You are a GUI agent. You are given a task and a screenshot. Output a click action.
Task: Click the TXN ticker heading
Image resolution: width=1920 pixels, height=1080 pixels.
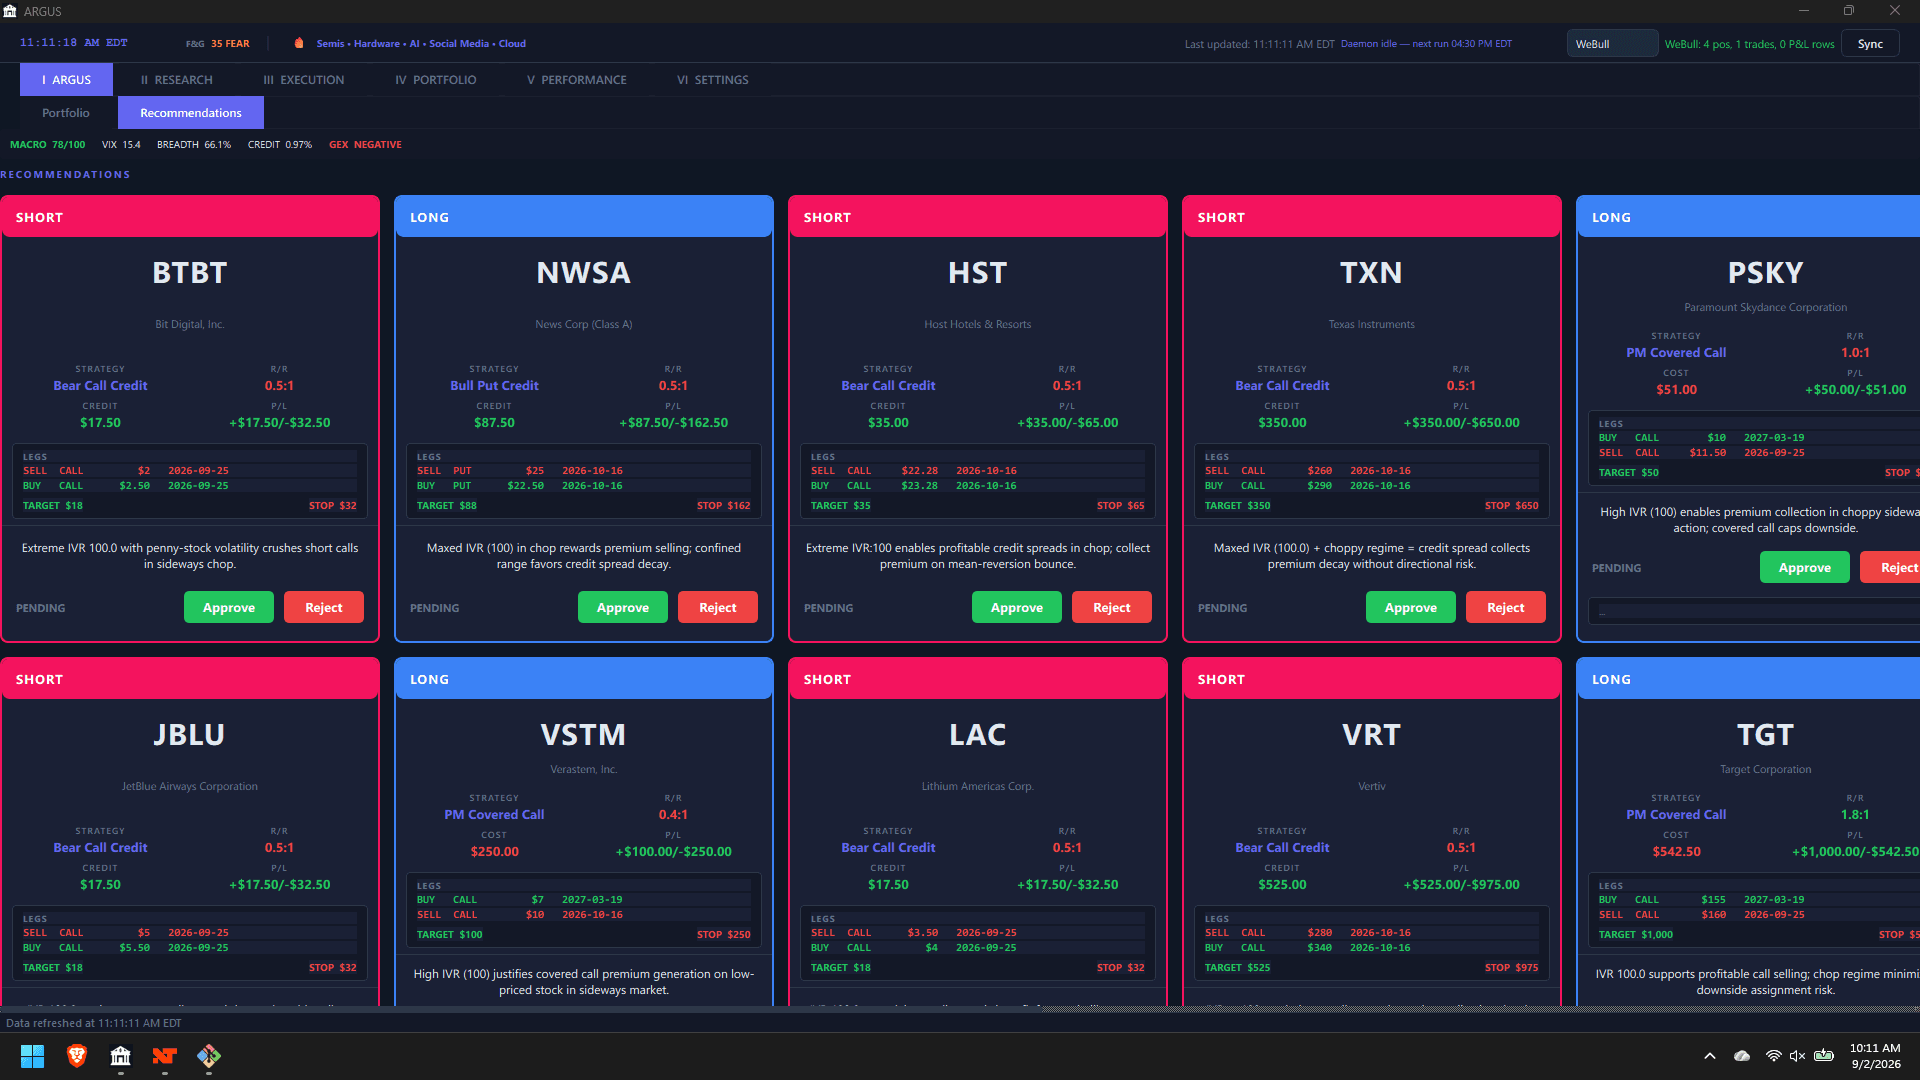point(1372,273)
